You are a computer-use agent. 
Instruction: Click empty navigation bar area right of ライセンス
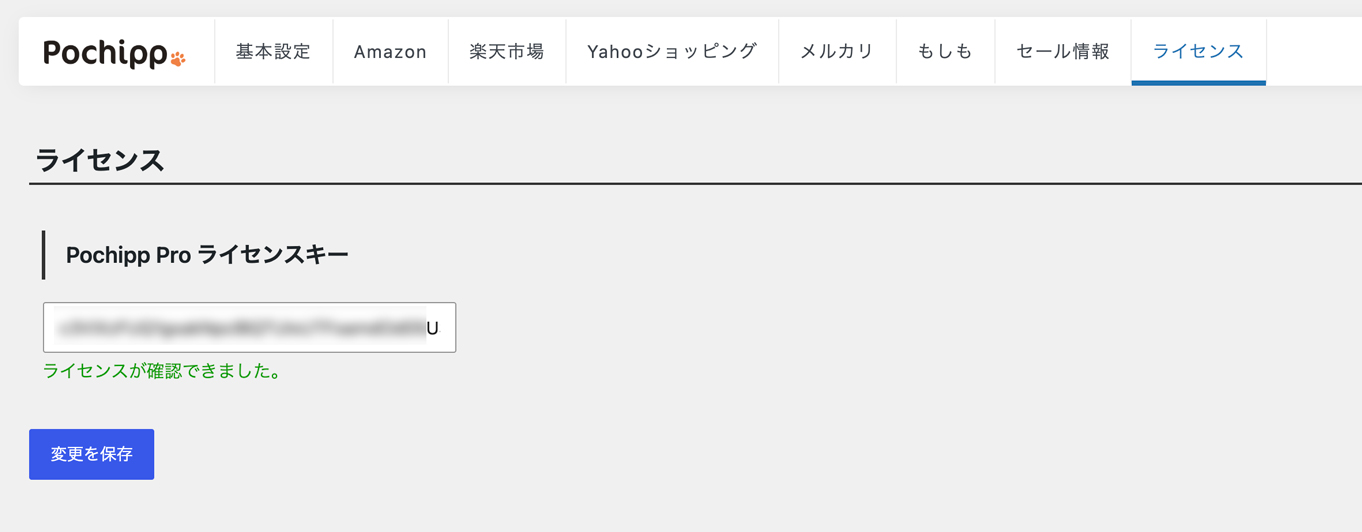click(x=1313, y=51)
